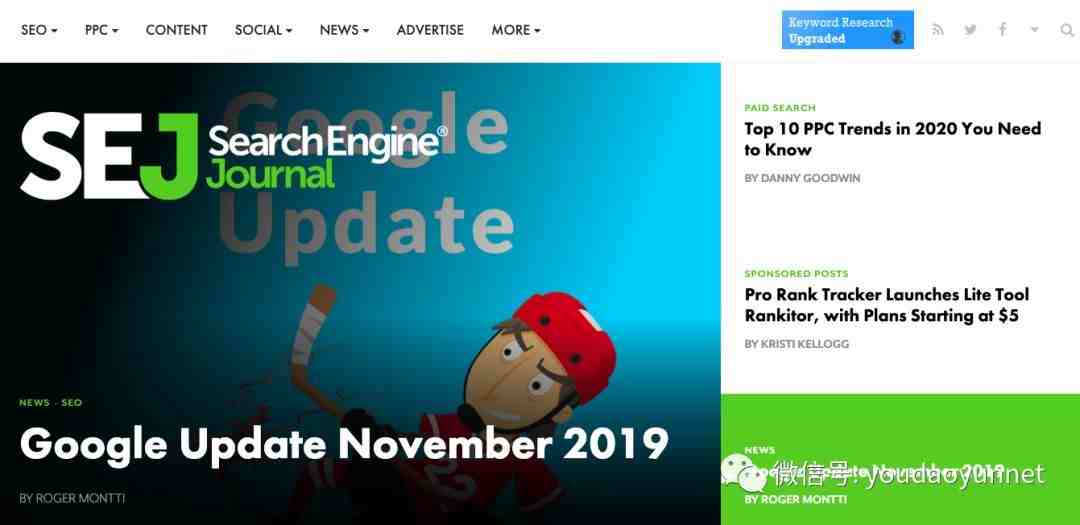
Task: Open the RSS feed icon
Action: 937,30
